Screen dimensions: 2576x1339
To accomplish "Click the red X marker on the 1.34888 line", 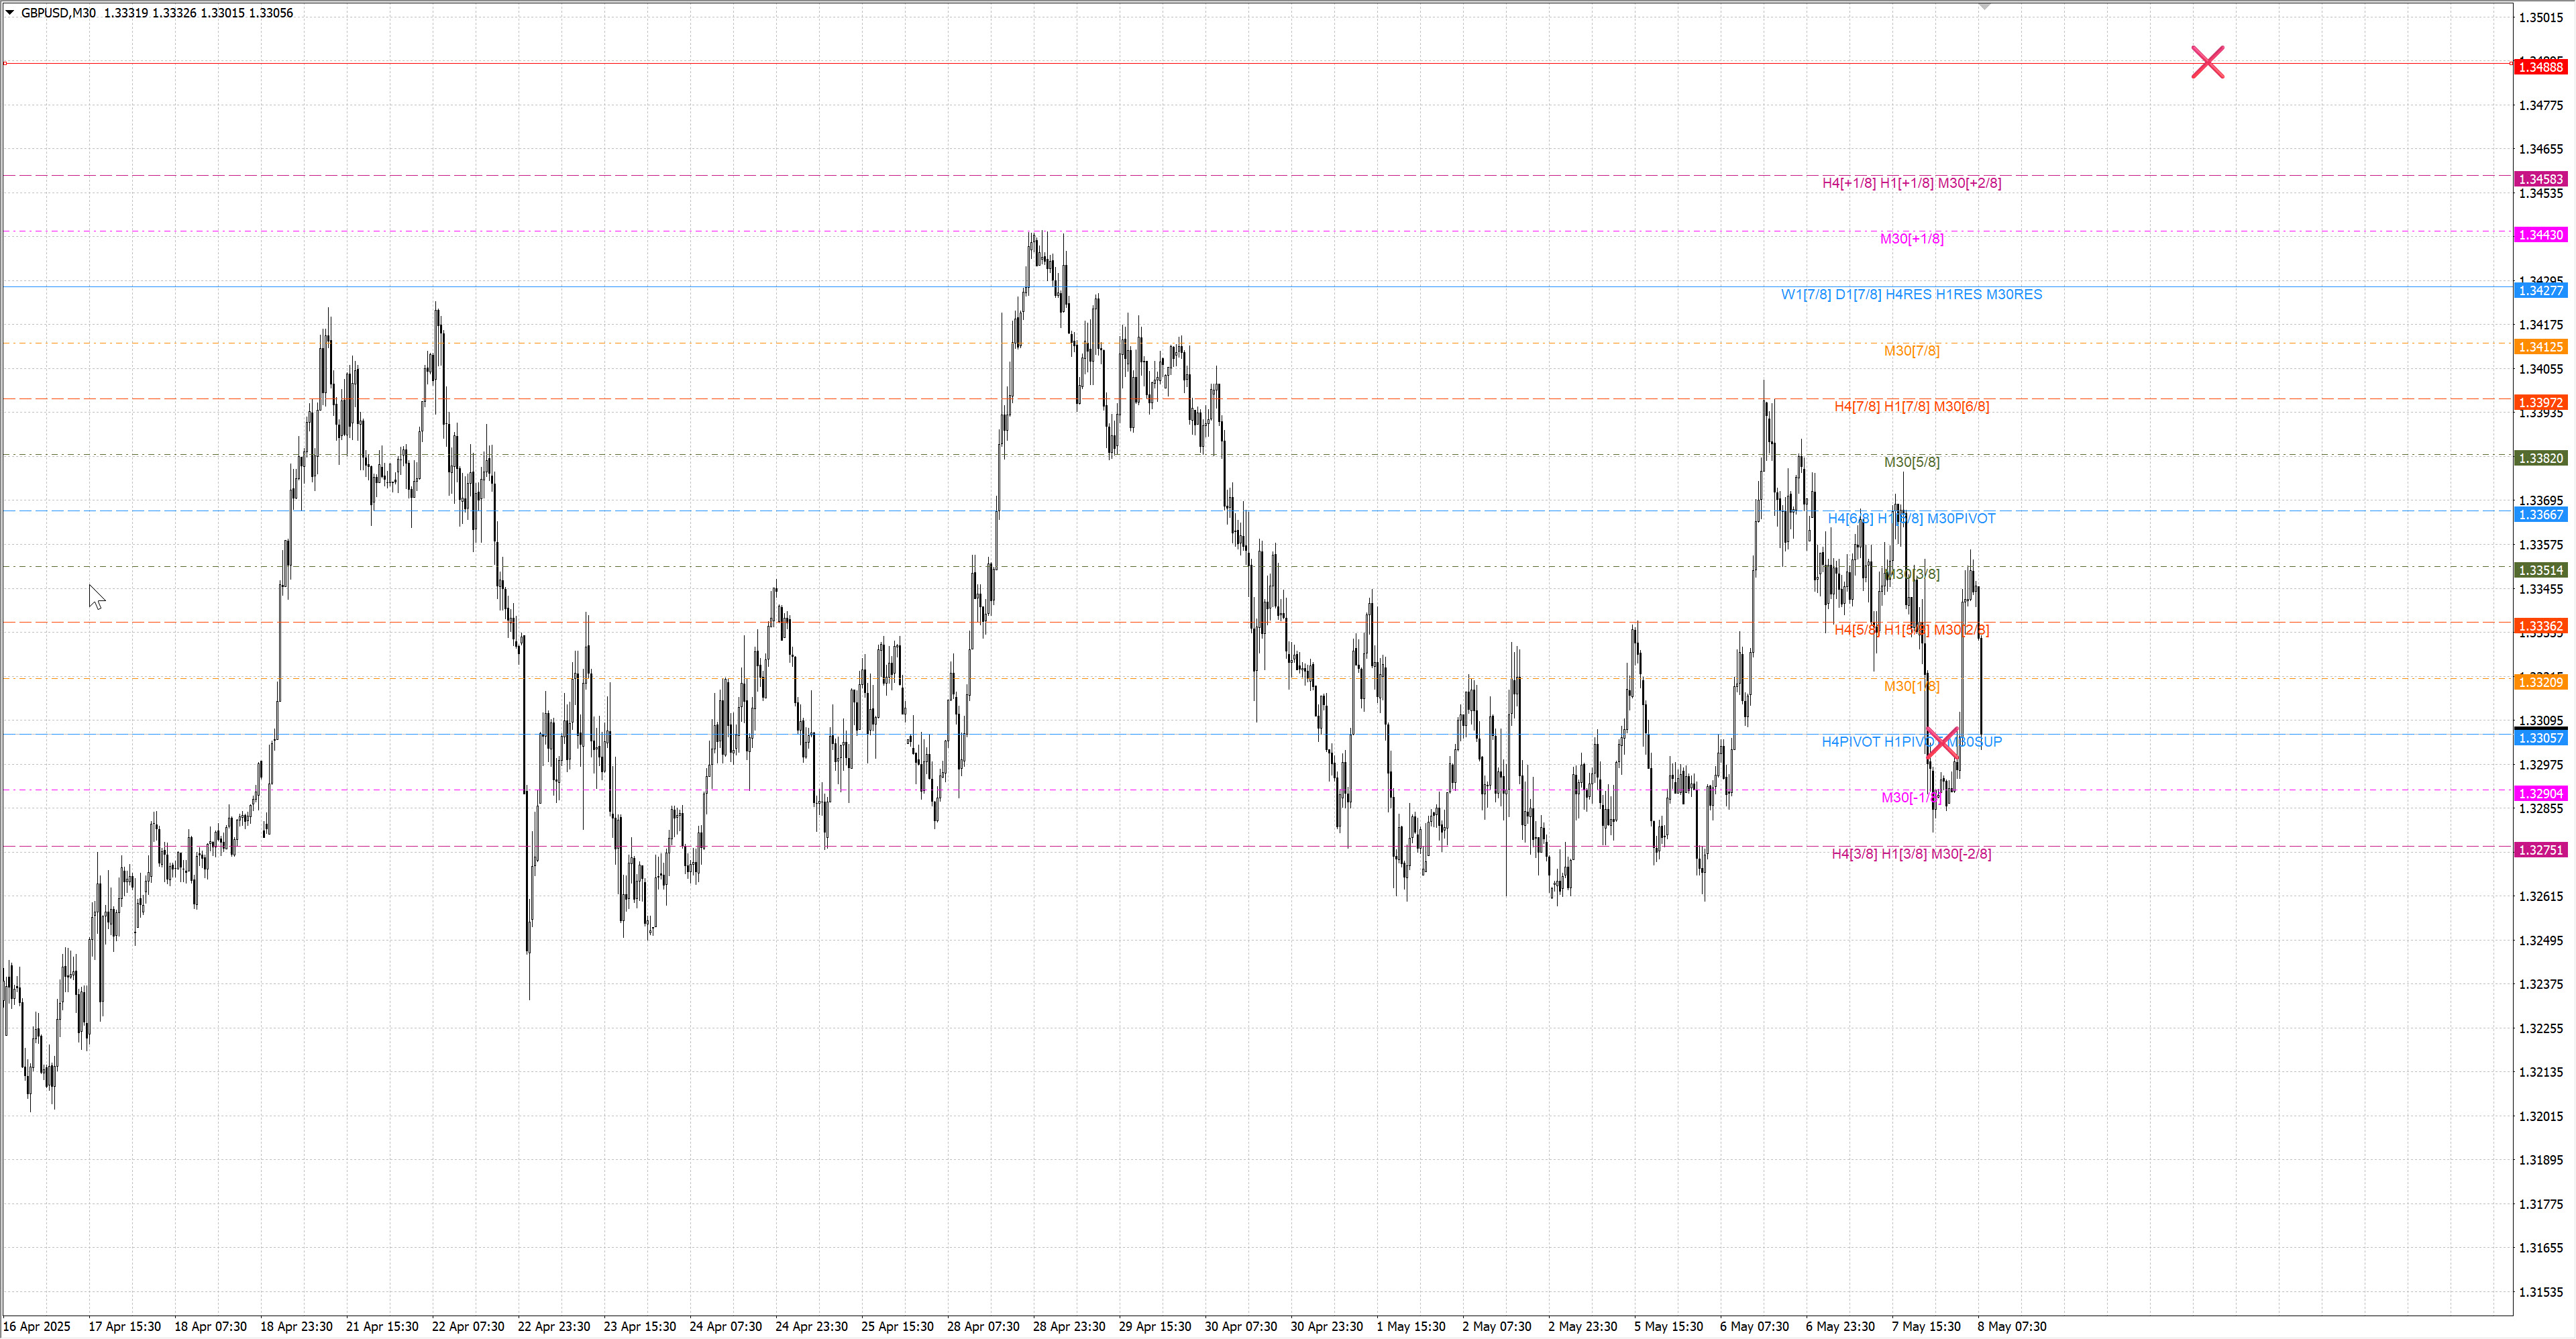I will [x=2207, y=62].
